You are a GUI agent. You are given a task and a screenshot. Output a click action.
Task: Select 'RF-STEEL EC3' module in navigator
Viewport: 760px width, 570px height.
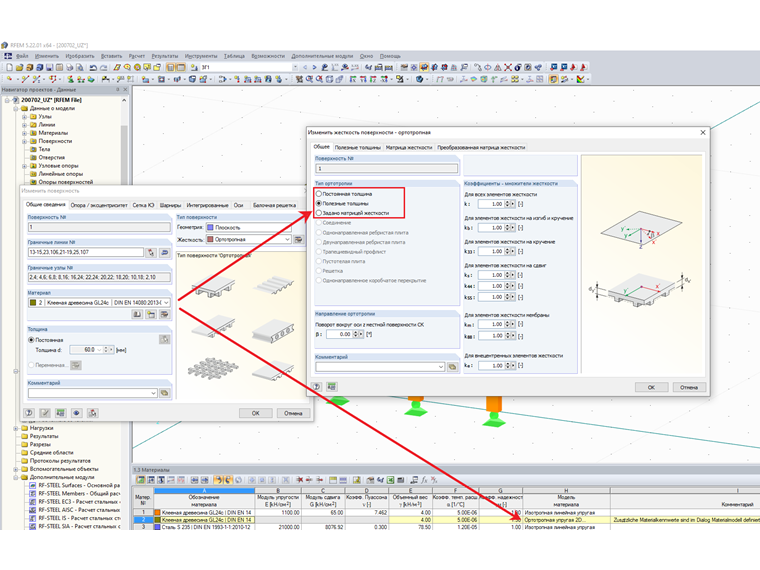(x=79, y=502)
